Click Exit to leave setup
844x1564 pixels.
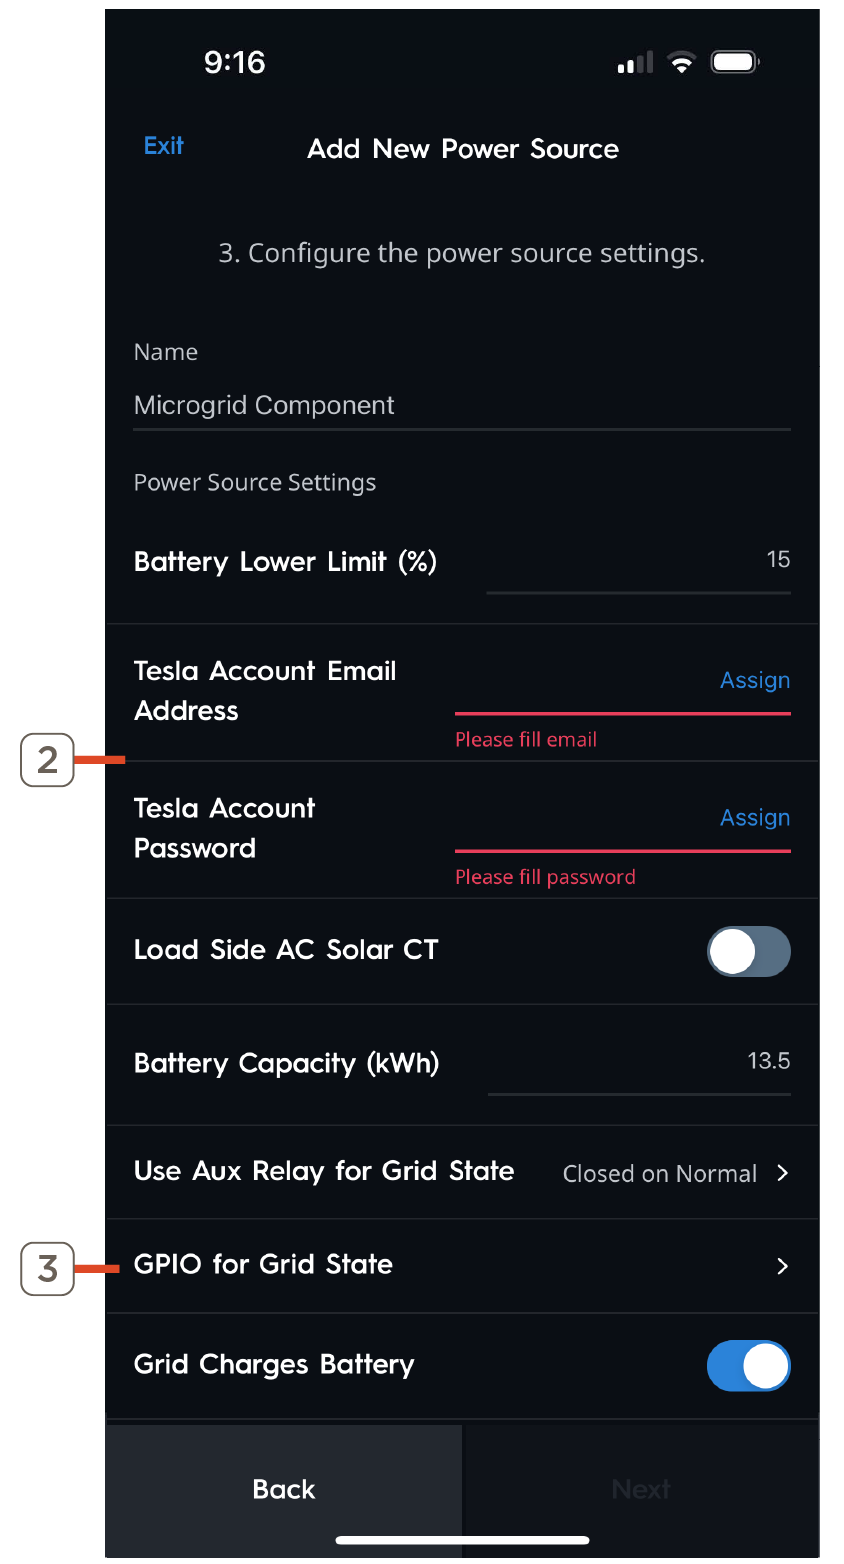point(163,146)
